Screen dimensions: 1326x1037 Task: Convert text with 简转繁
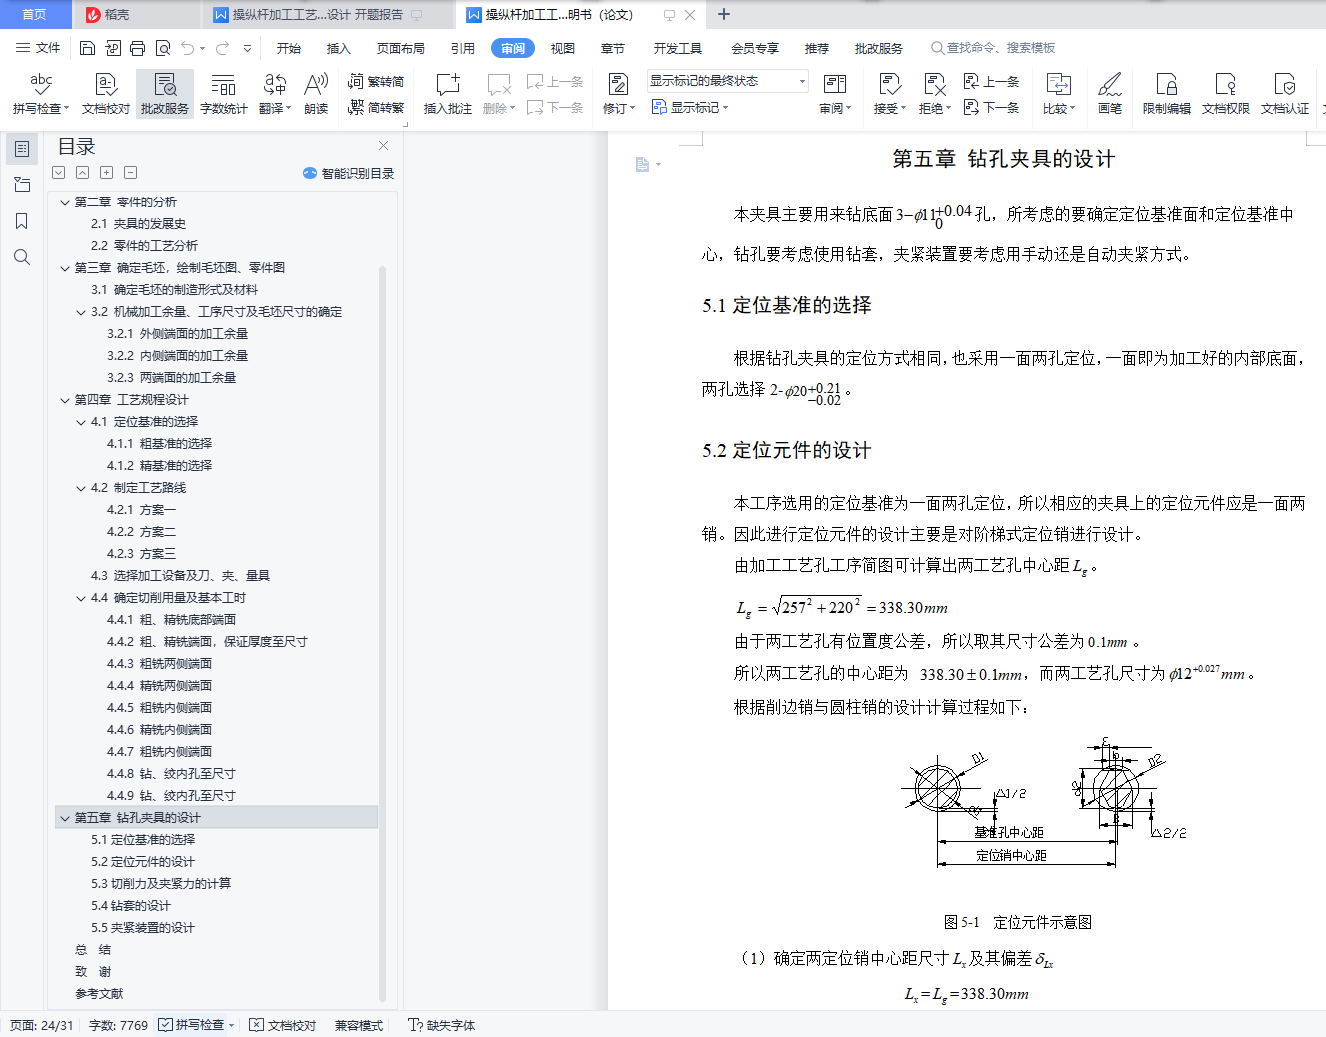pos(376,108)
